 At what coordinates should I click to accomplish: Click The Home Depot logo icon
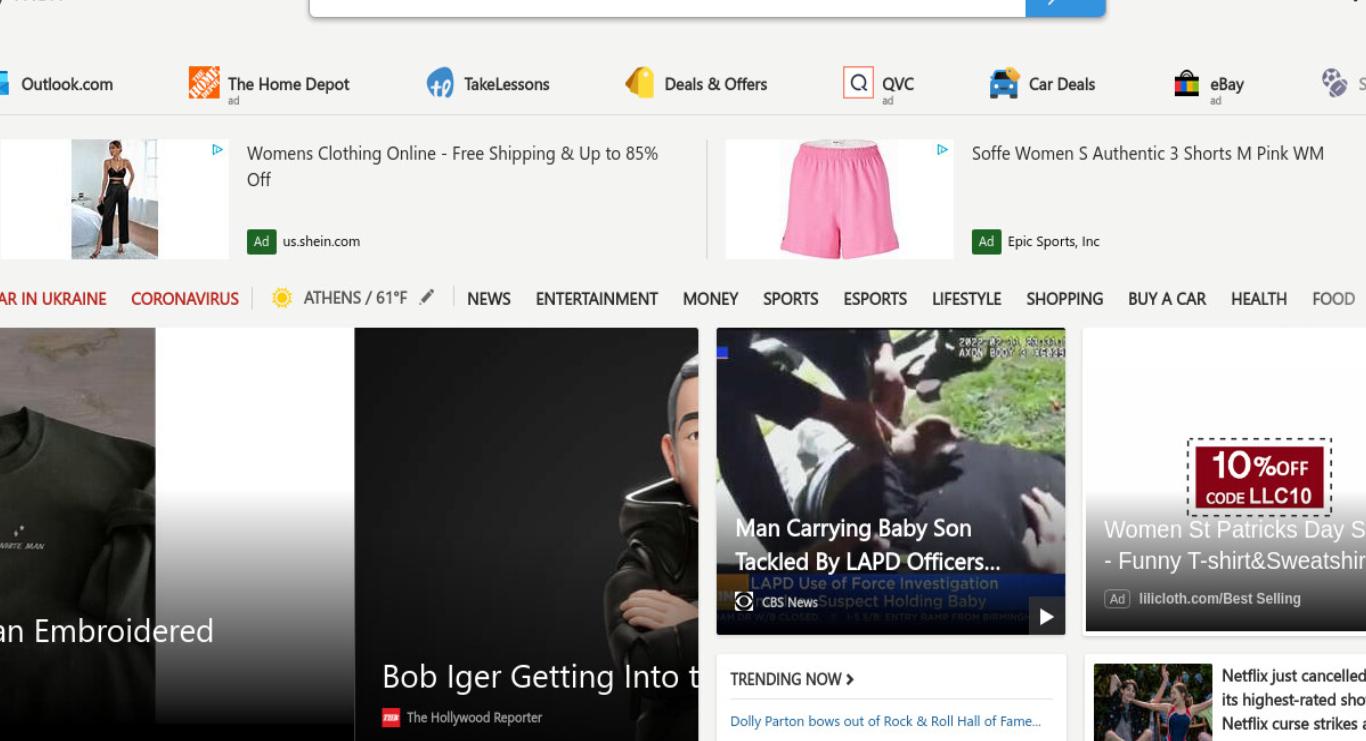coord(204,83)
